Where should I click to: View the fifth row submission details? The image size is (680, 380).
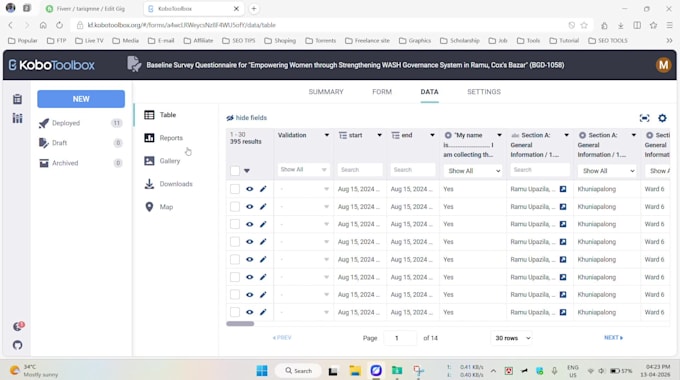(249, 259)
